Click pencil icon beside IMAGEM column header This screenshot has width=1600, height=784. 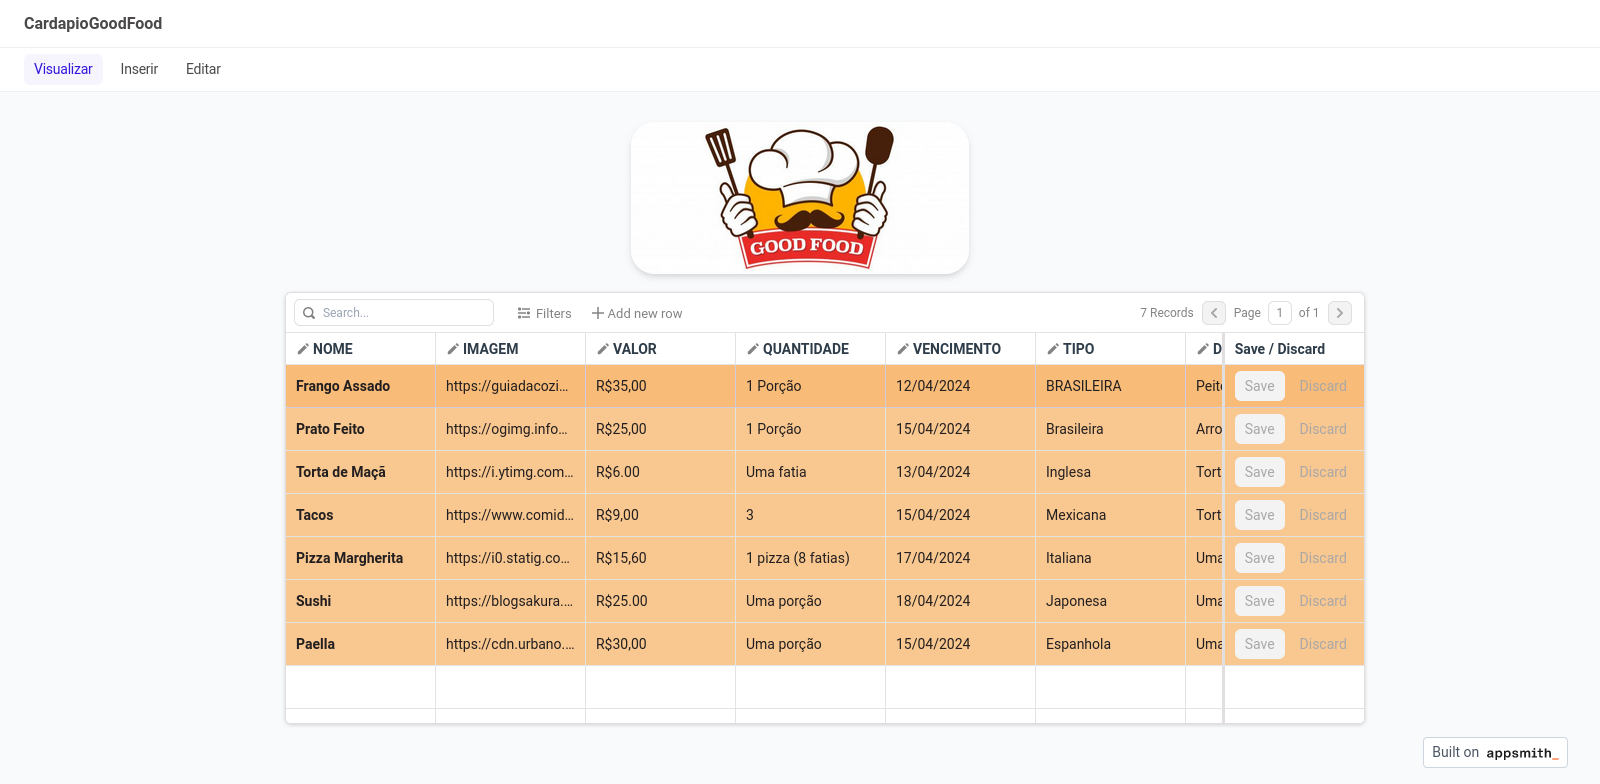tap(453, 349)
